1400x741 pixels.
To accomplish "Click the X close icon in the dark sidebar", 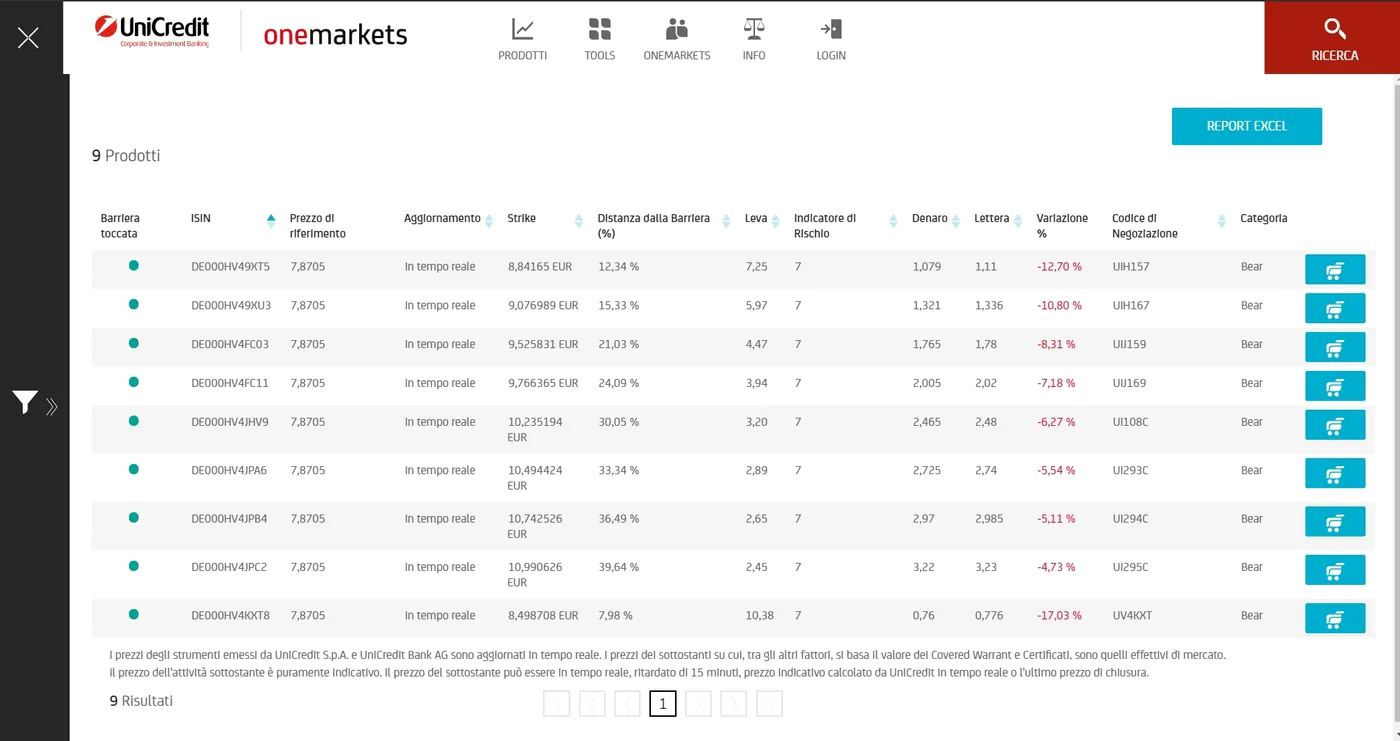I will point(28,38).
